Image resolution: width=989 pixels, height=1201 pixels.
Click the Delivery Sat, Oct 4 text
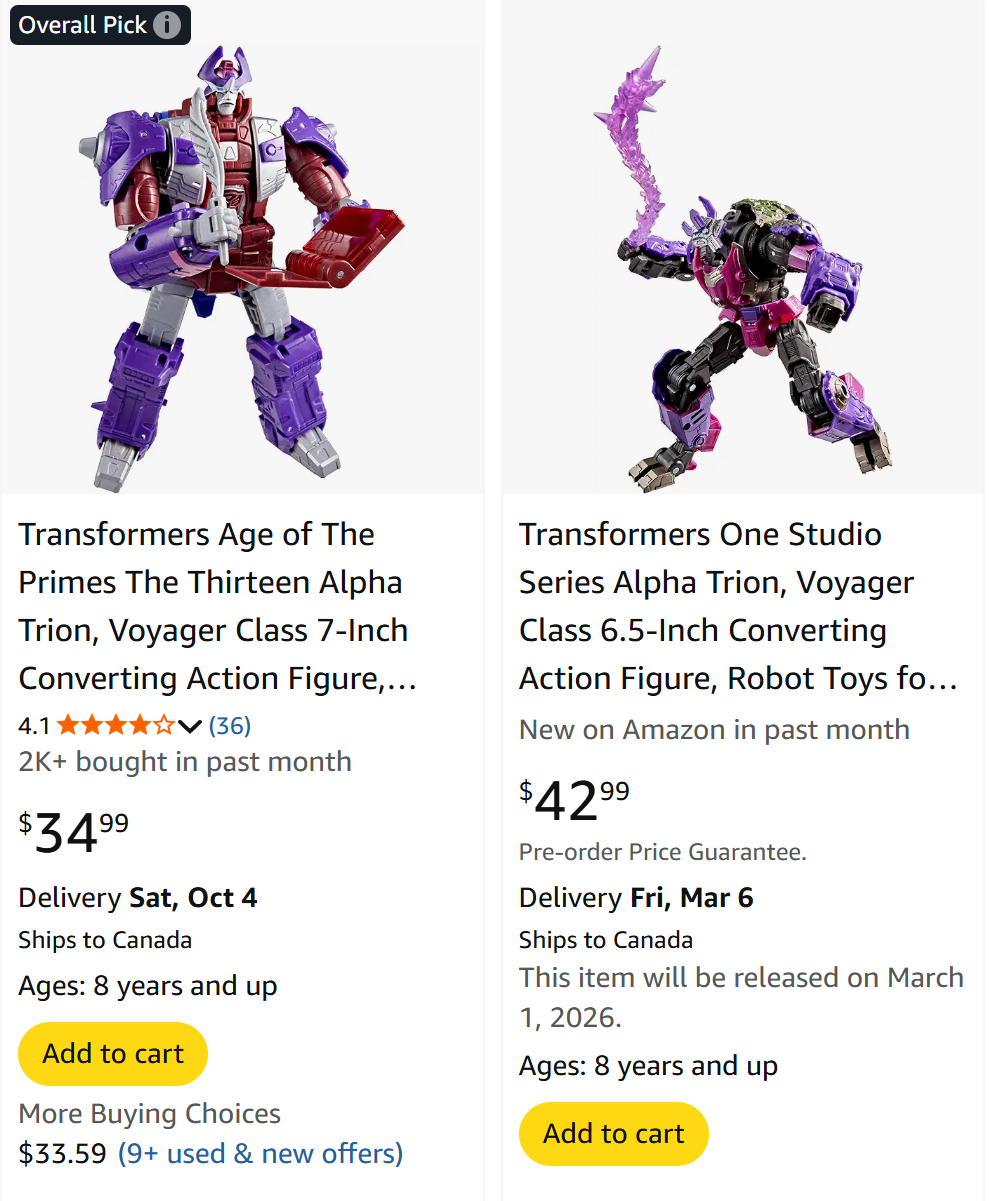(138, 897)
